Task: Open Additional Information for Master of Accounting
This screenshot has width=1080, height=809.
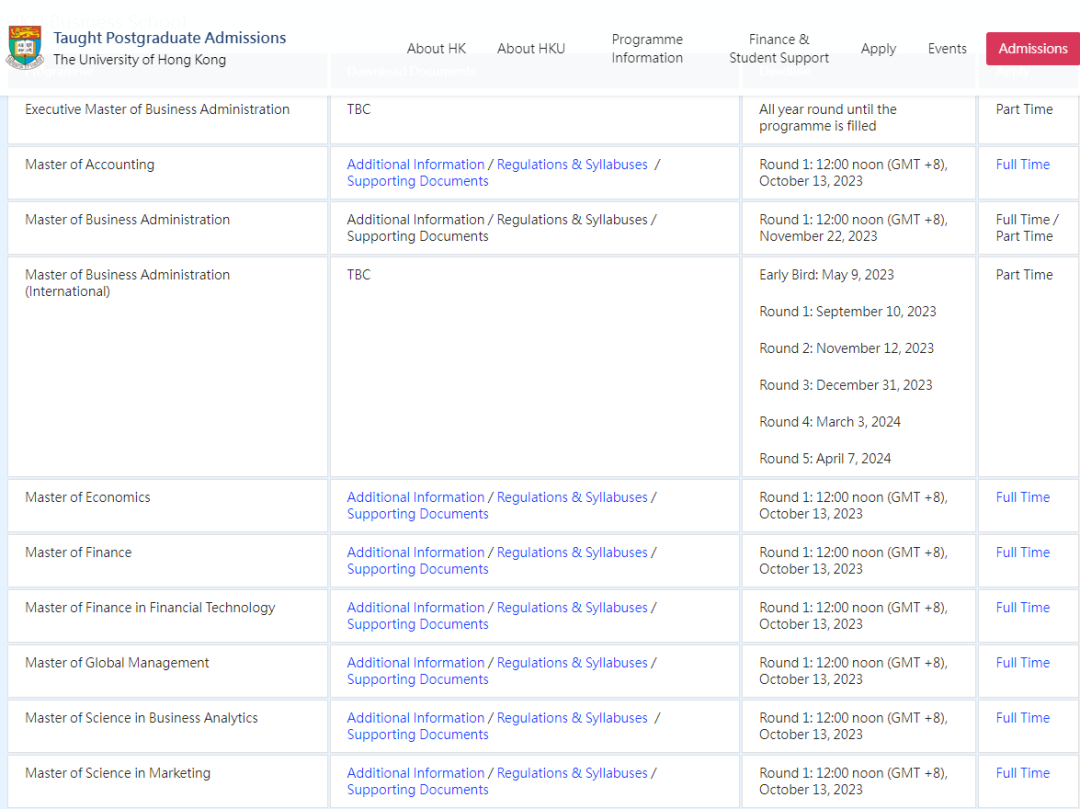Action: click(415, 165)
